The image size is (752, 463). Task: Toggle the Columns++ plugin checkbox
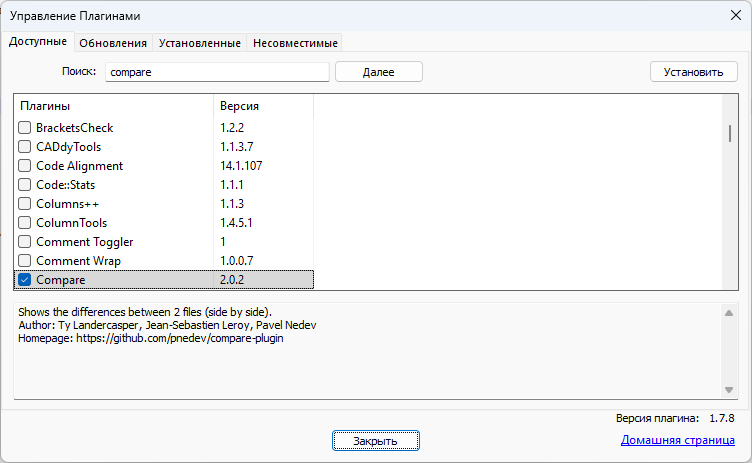pos(25,204)
